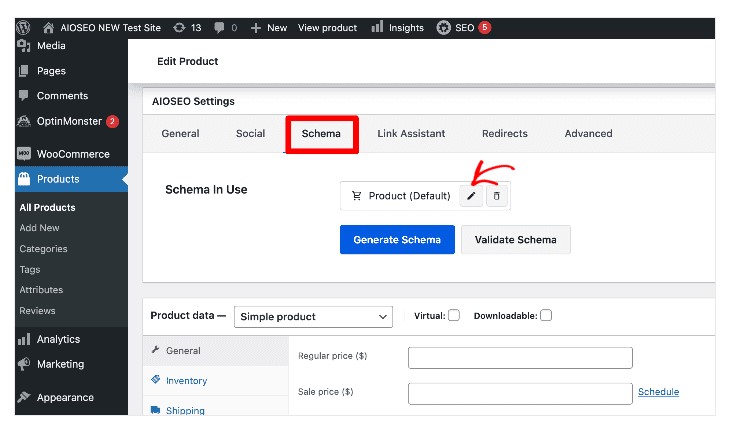The height and width of the screenshot is (435, 734).
Task: Select the Schema tab
Action: tap(321, 134)
